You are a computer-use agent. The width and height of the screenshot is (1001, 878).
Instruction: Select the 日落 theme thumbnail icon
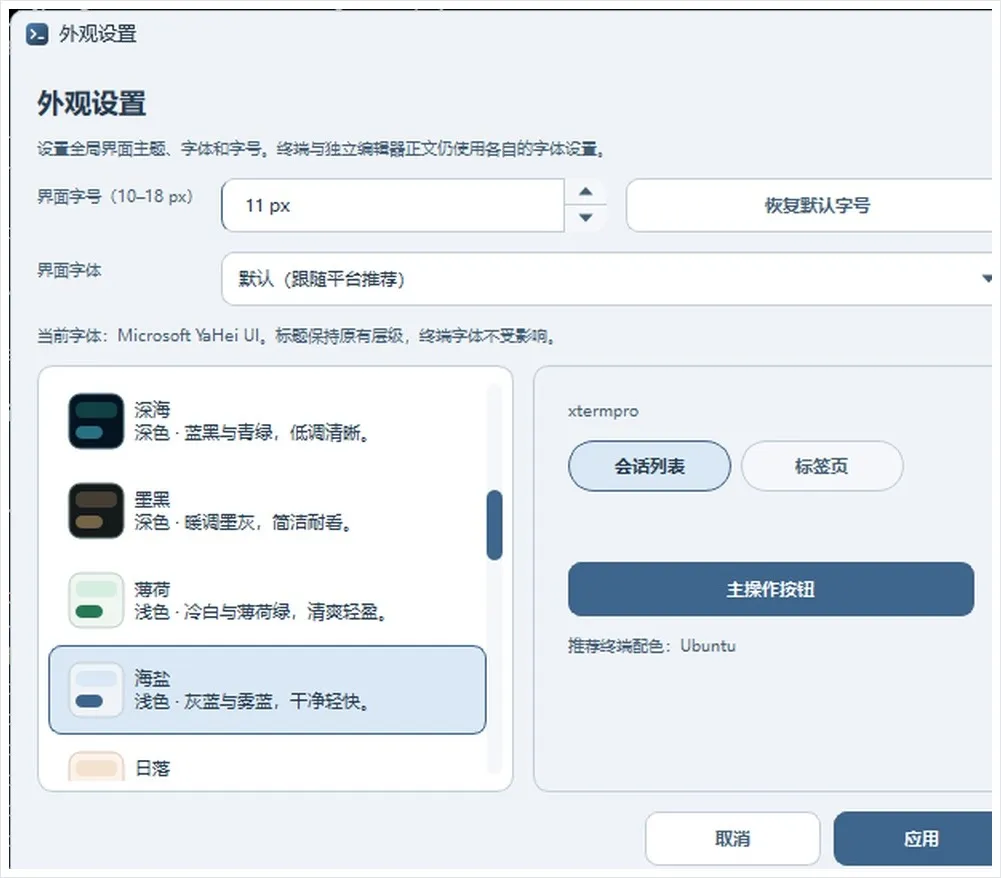coord(96,766)
